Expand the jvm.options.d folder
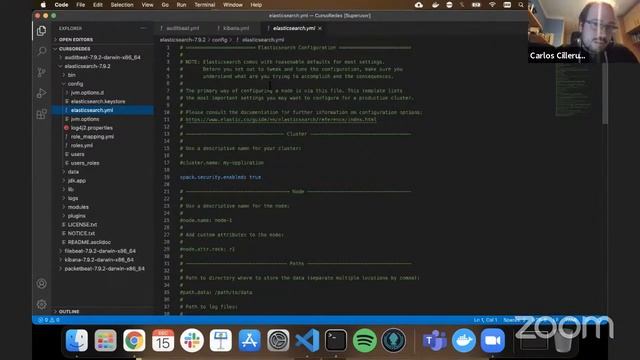Screen dimensions: 640x360 87,93
